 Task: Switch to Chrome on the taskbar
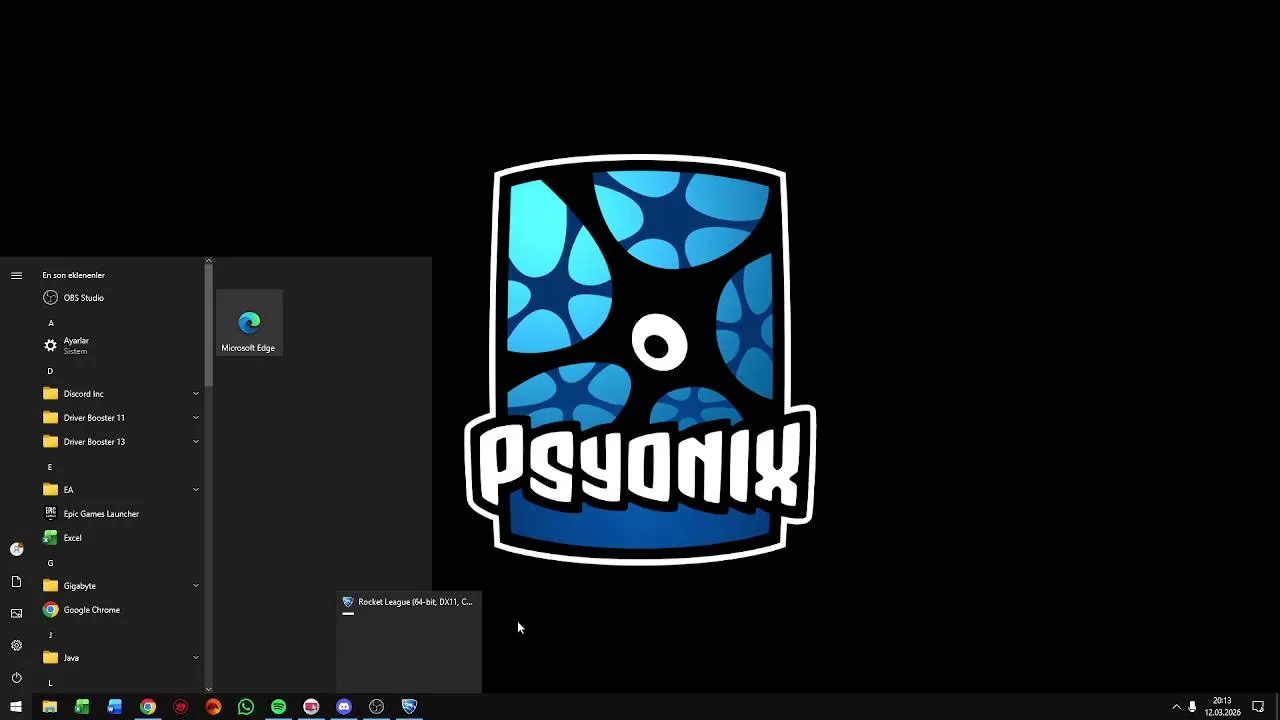[148, 707]
